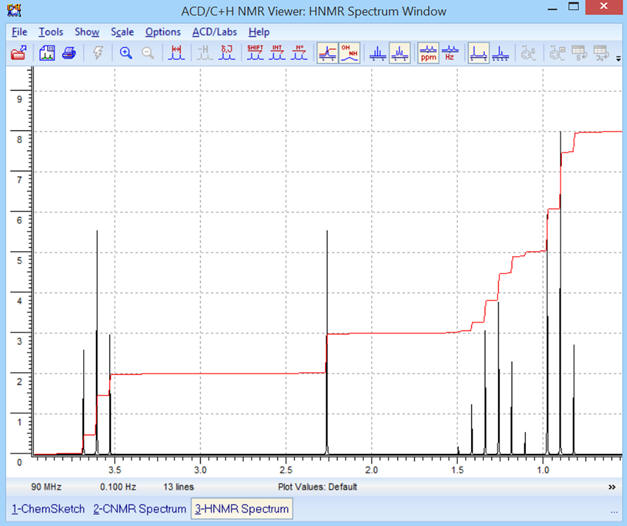
Task: Click the red open folder icon
Action: (x=18, y=53)
